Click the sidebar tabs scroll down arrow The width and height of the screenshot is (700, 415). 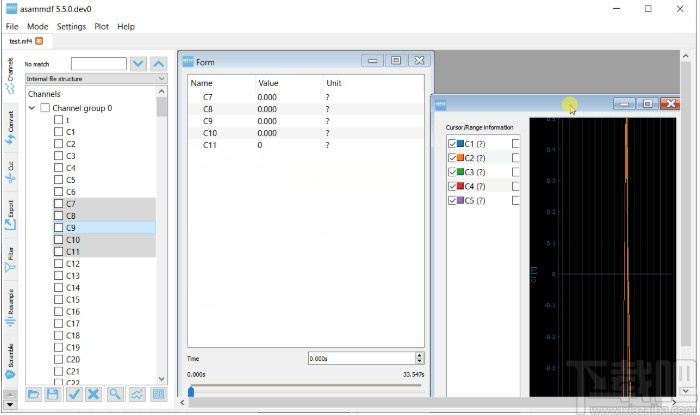coord(10,405)
